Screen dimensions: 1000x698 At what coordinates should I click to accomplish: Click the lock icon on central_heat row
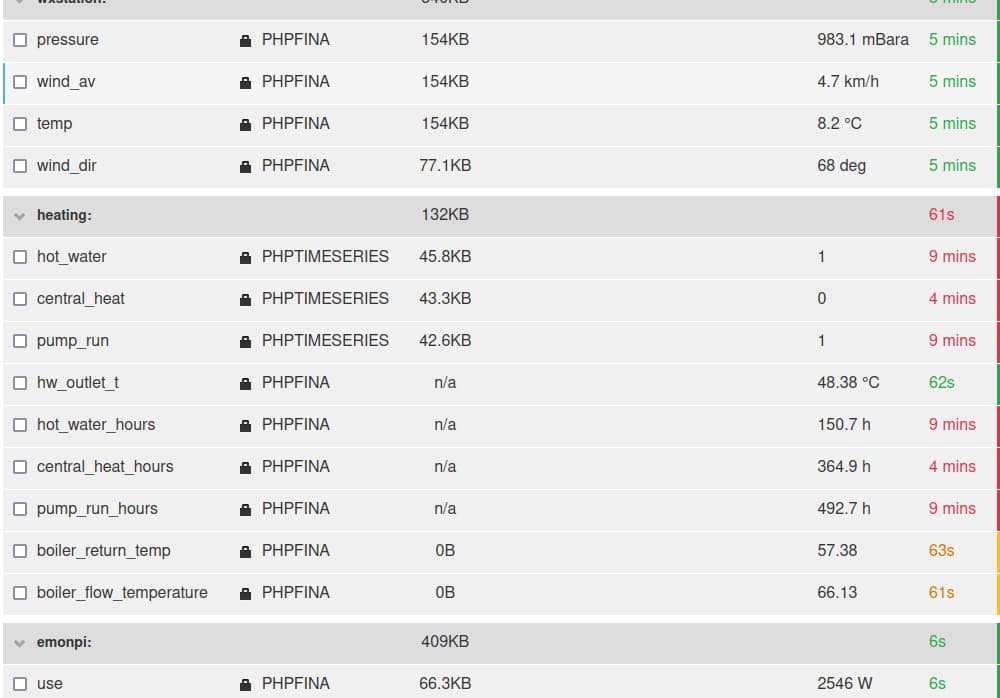click(x=245, y=299)
